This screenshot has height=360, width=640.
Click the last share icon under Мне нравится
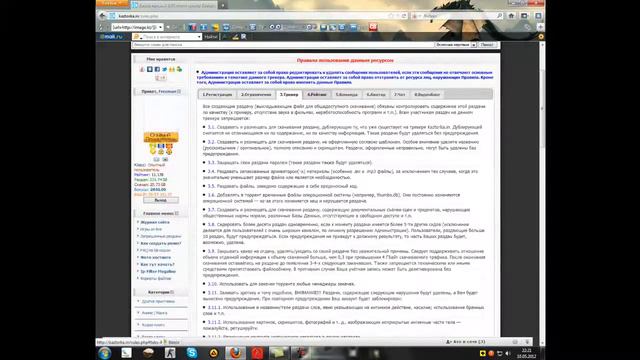pos(179,69)
